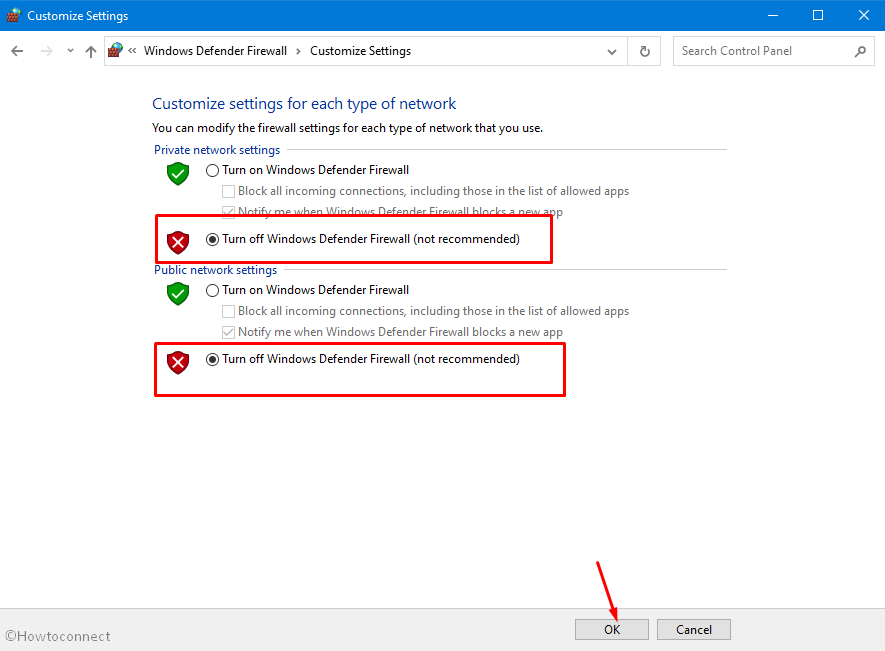
Task: Click the title bar firewall icon
Action: pyautogui.click(x=14, y=15)
